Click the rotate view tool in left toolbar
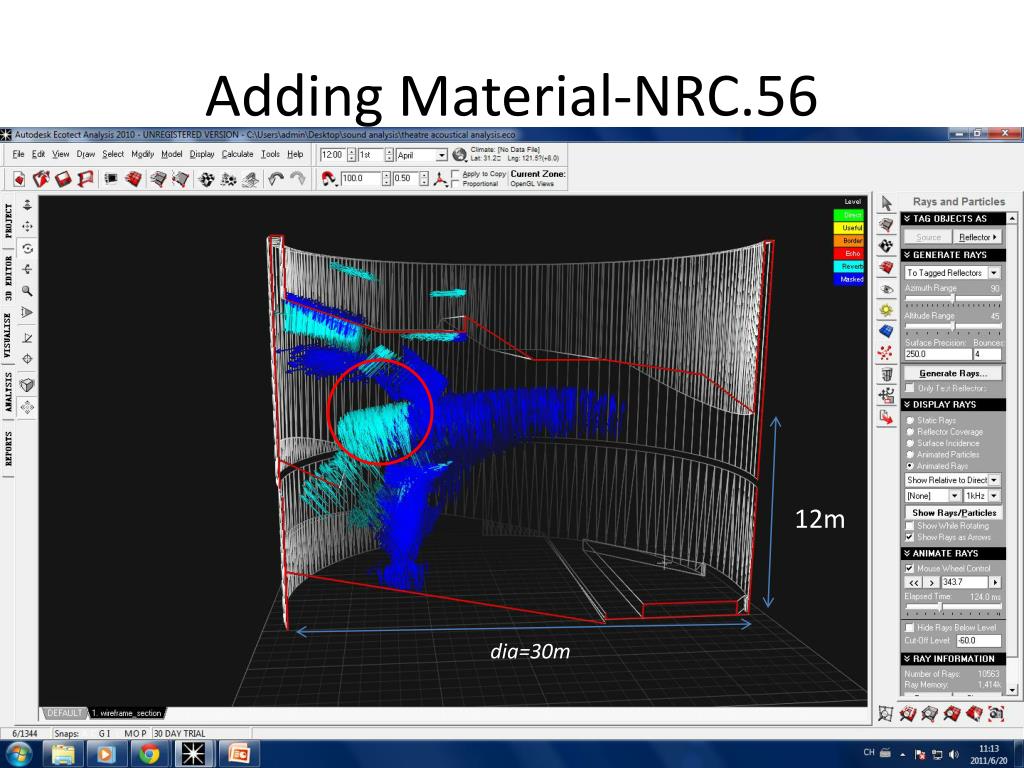 pyautogui.click(x=27, y=248)
